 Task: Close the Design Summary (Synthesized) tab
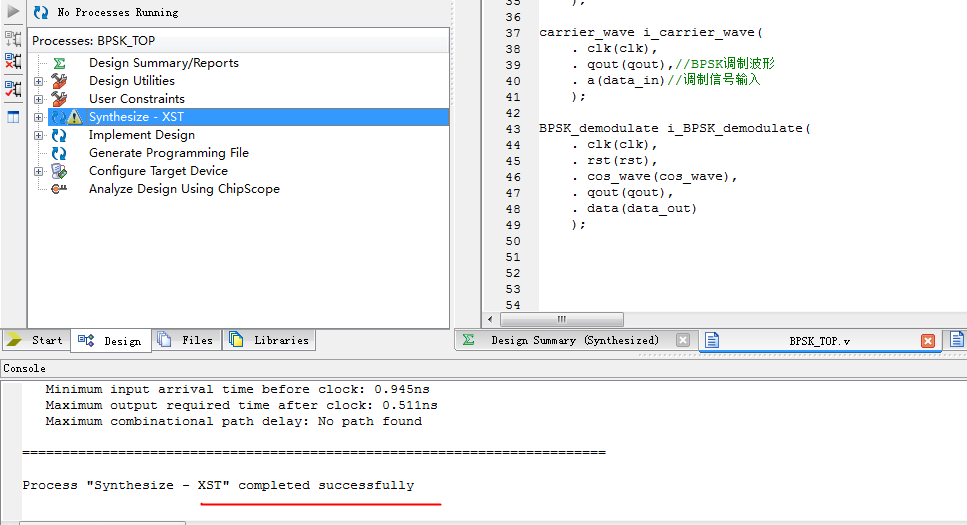(683, 341)
